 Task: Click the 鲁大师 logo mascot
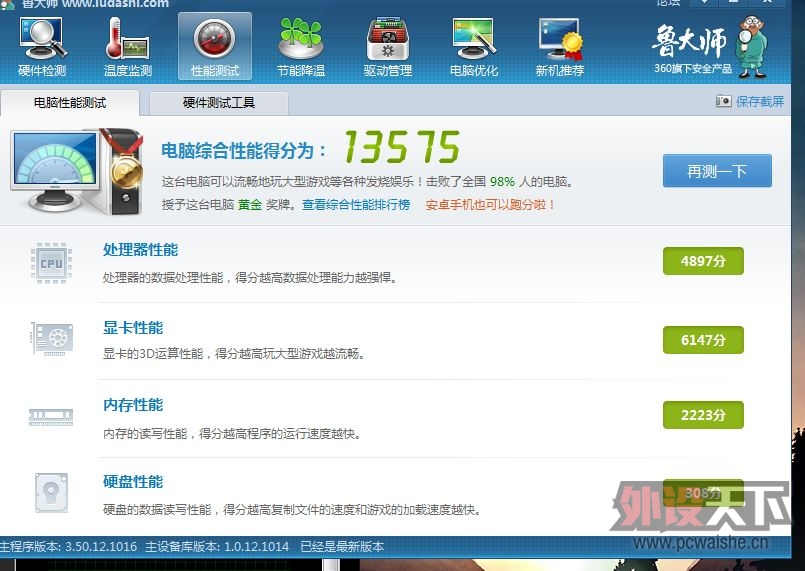752,47
